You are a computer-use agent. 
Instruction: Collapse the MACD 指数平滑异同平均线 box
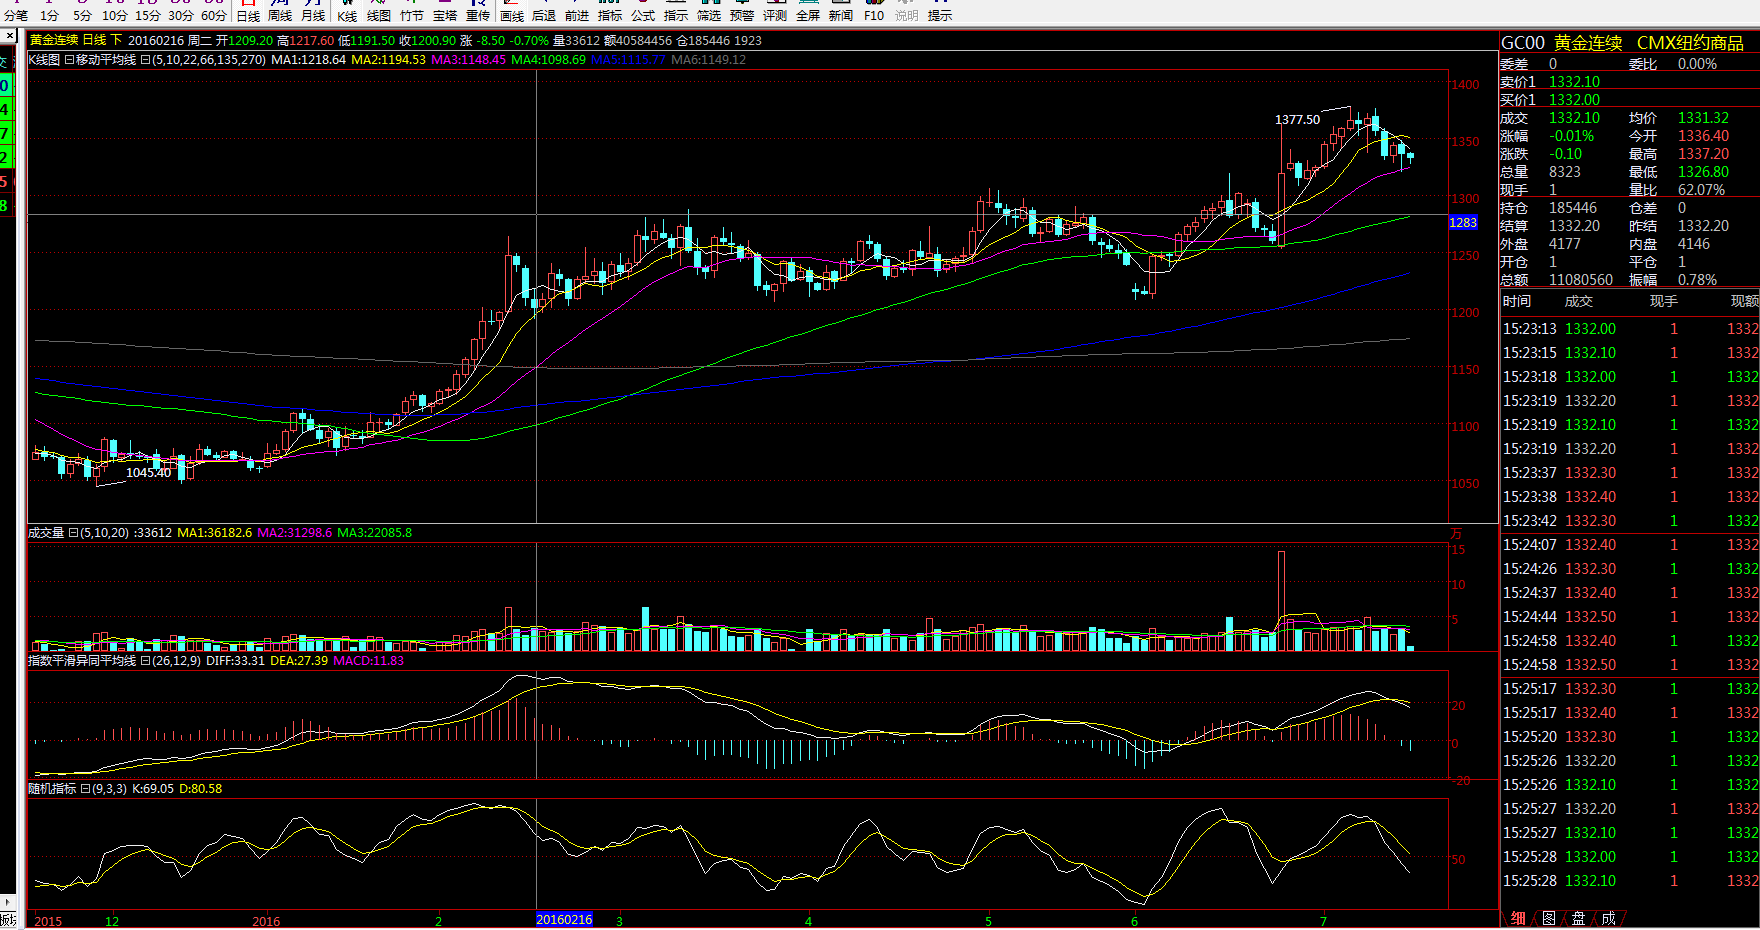tap(145, 661)
